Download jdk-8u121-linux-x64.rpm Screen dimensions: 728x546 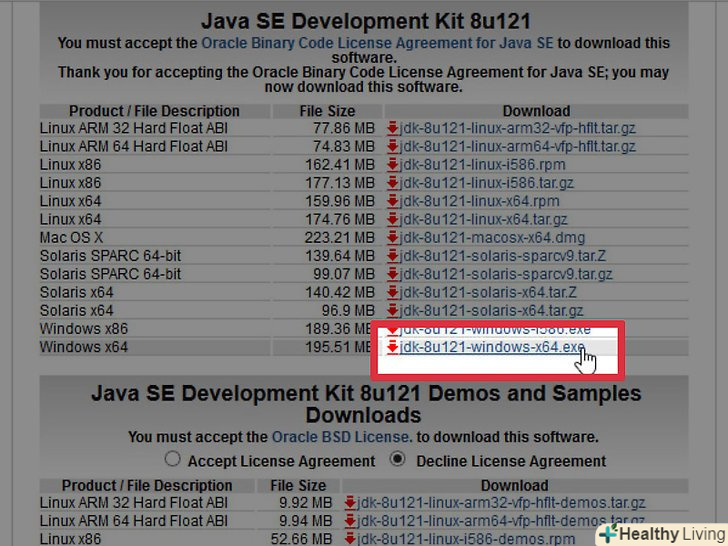point(480,201)
